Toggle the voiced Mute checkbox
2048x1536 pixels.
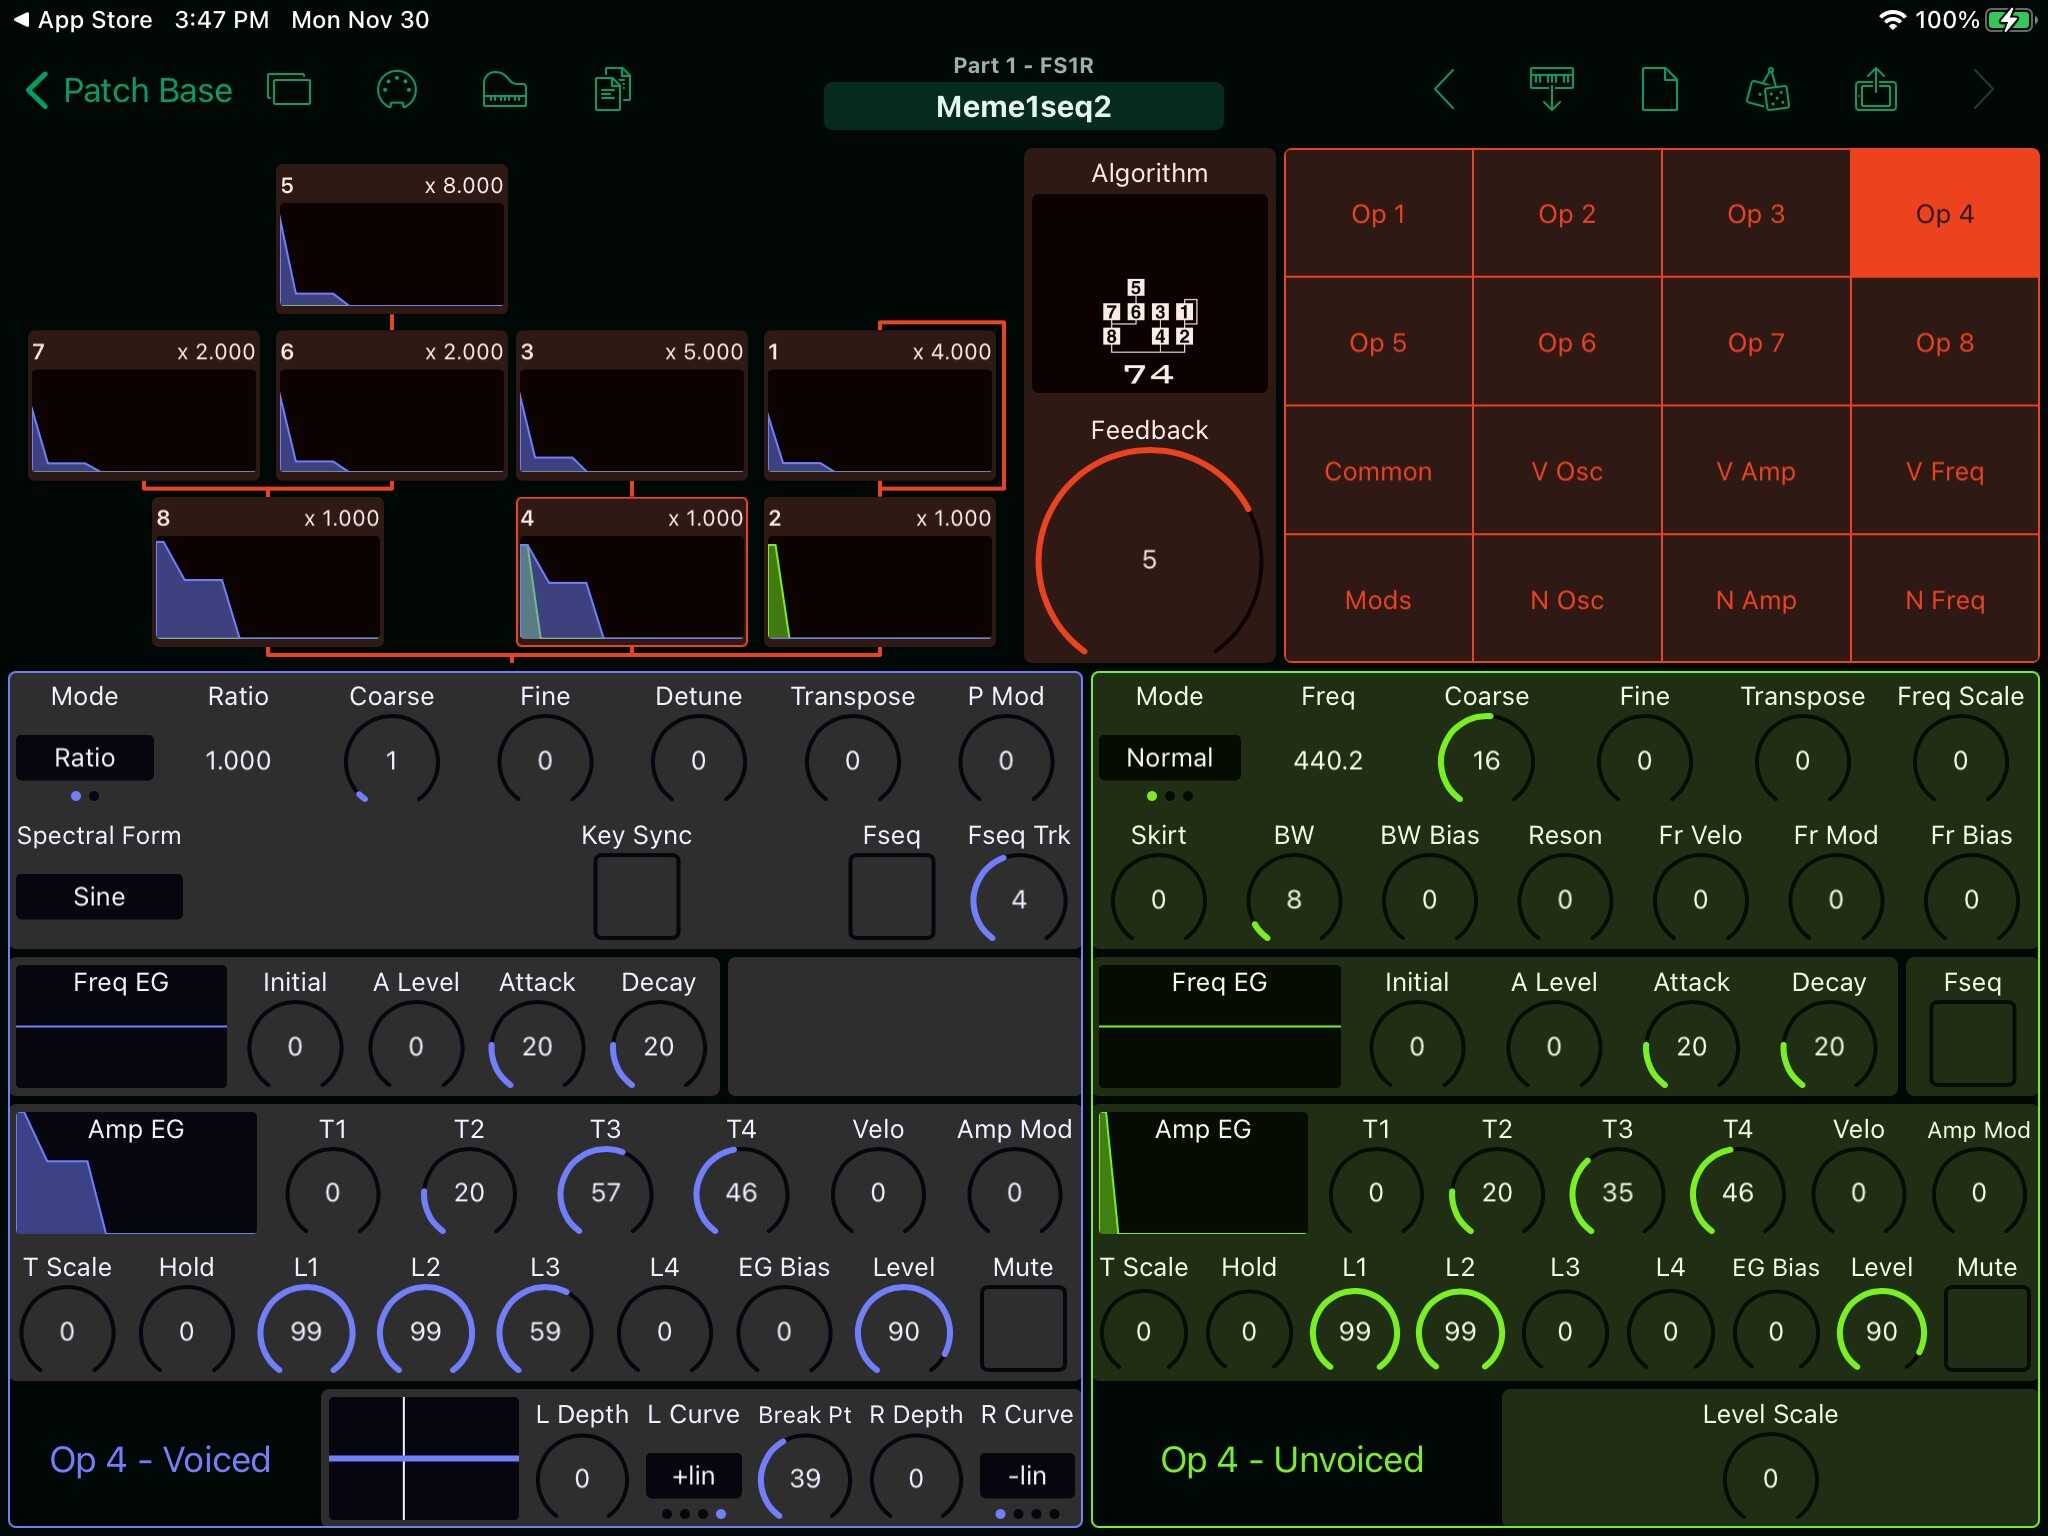point(1023,1329)
